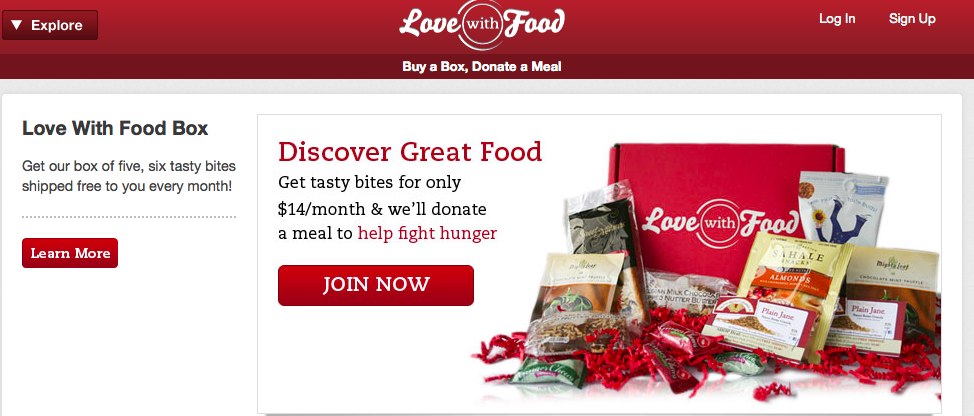Click the Discover Great Food heading
The height and width of the screenshot is (416, 974).
410,151
